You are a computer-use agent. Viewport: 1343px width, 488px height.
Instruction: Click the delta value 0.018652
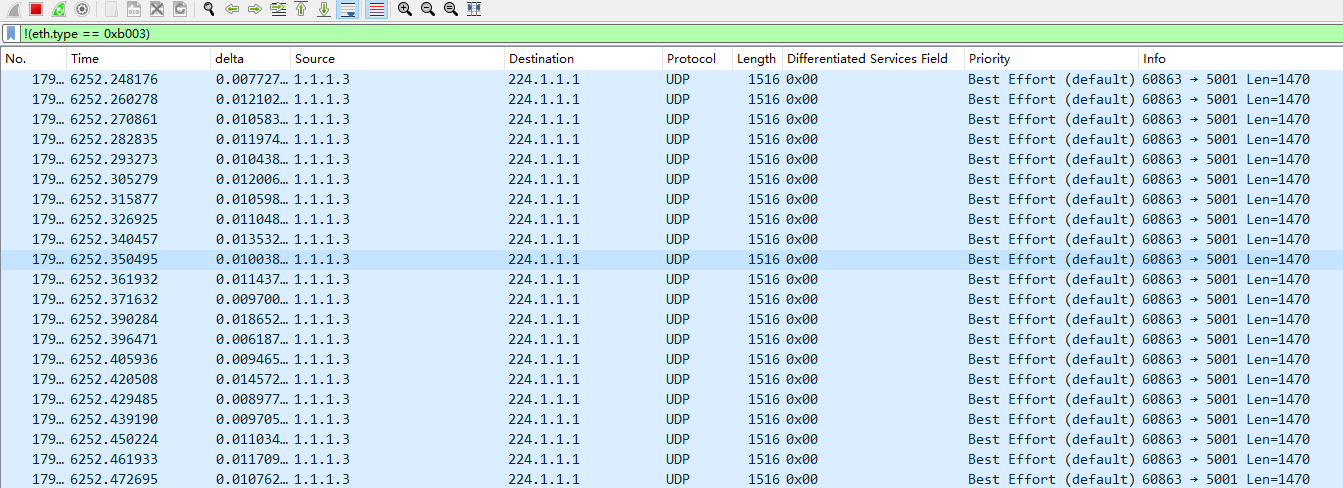[x=252, y=319]
